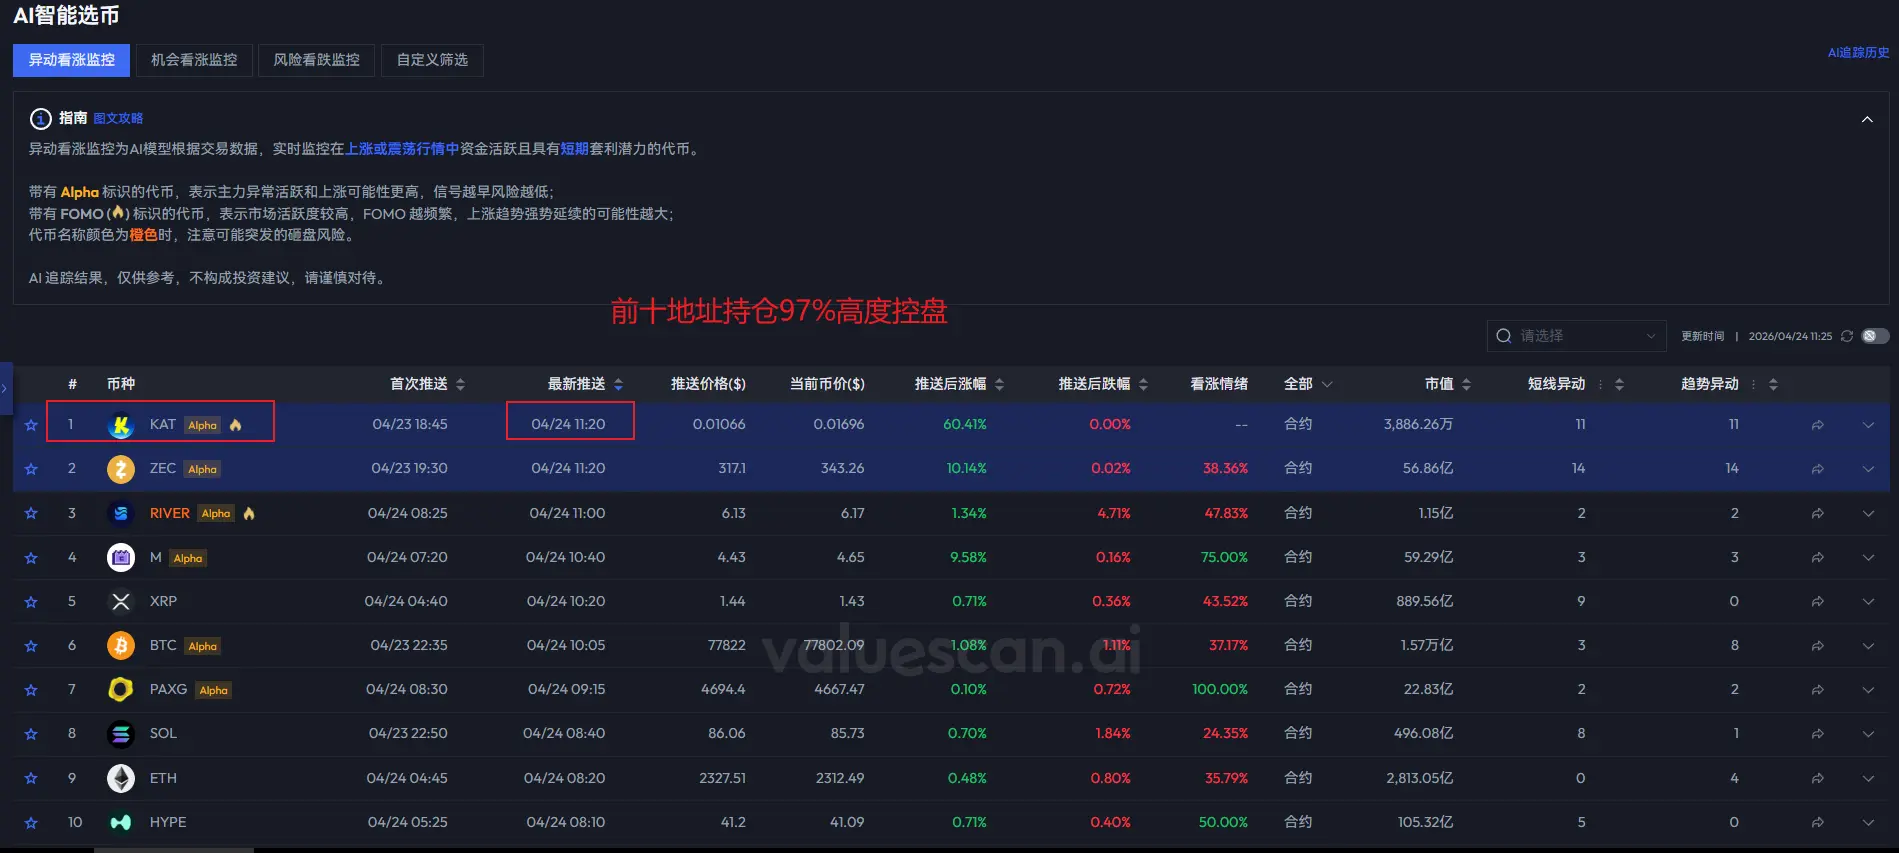Screen dimensions: 1899x853
Task: Switch to 风险看跌监控 tab
Action: (316, 60)
